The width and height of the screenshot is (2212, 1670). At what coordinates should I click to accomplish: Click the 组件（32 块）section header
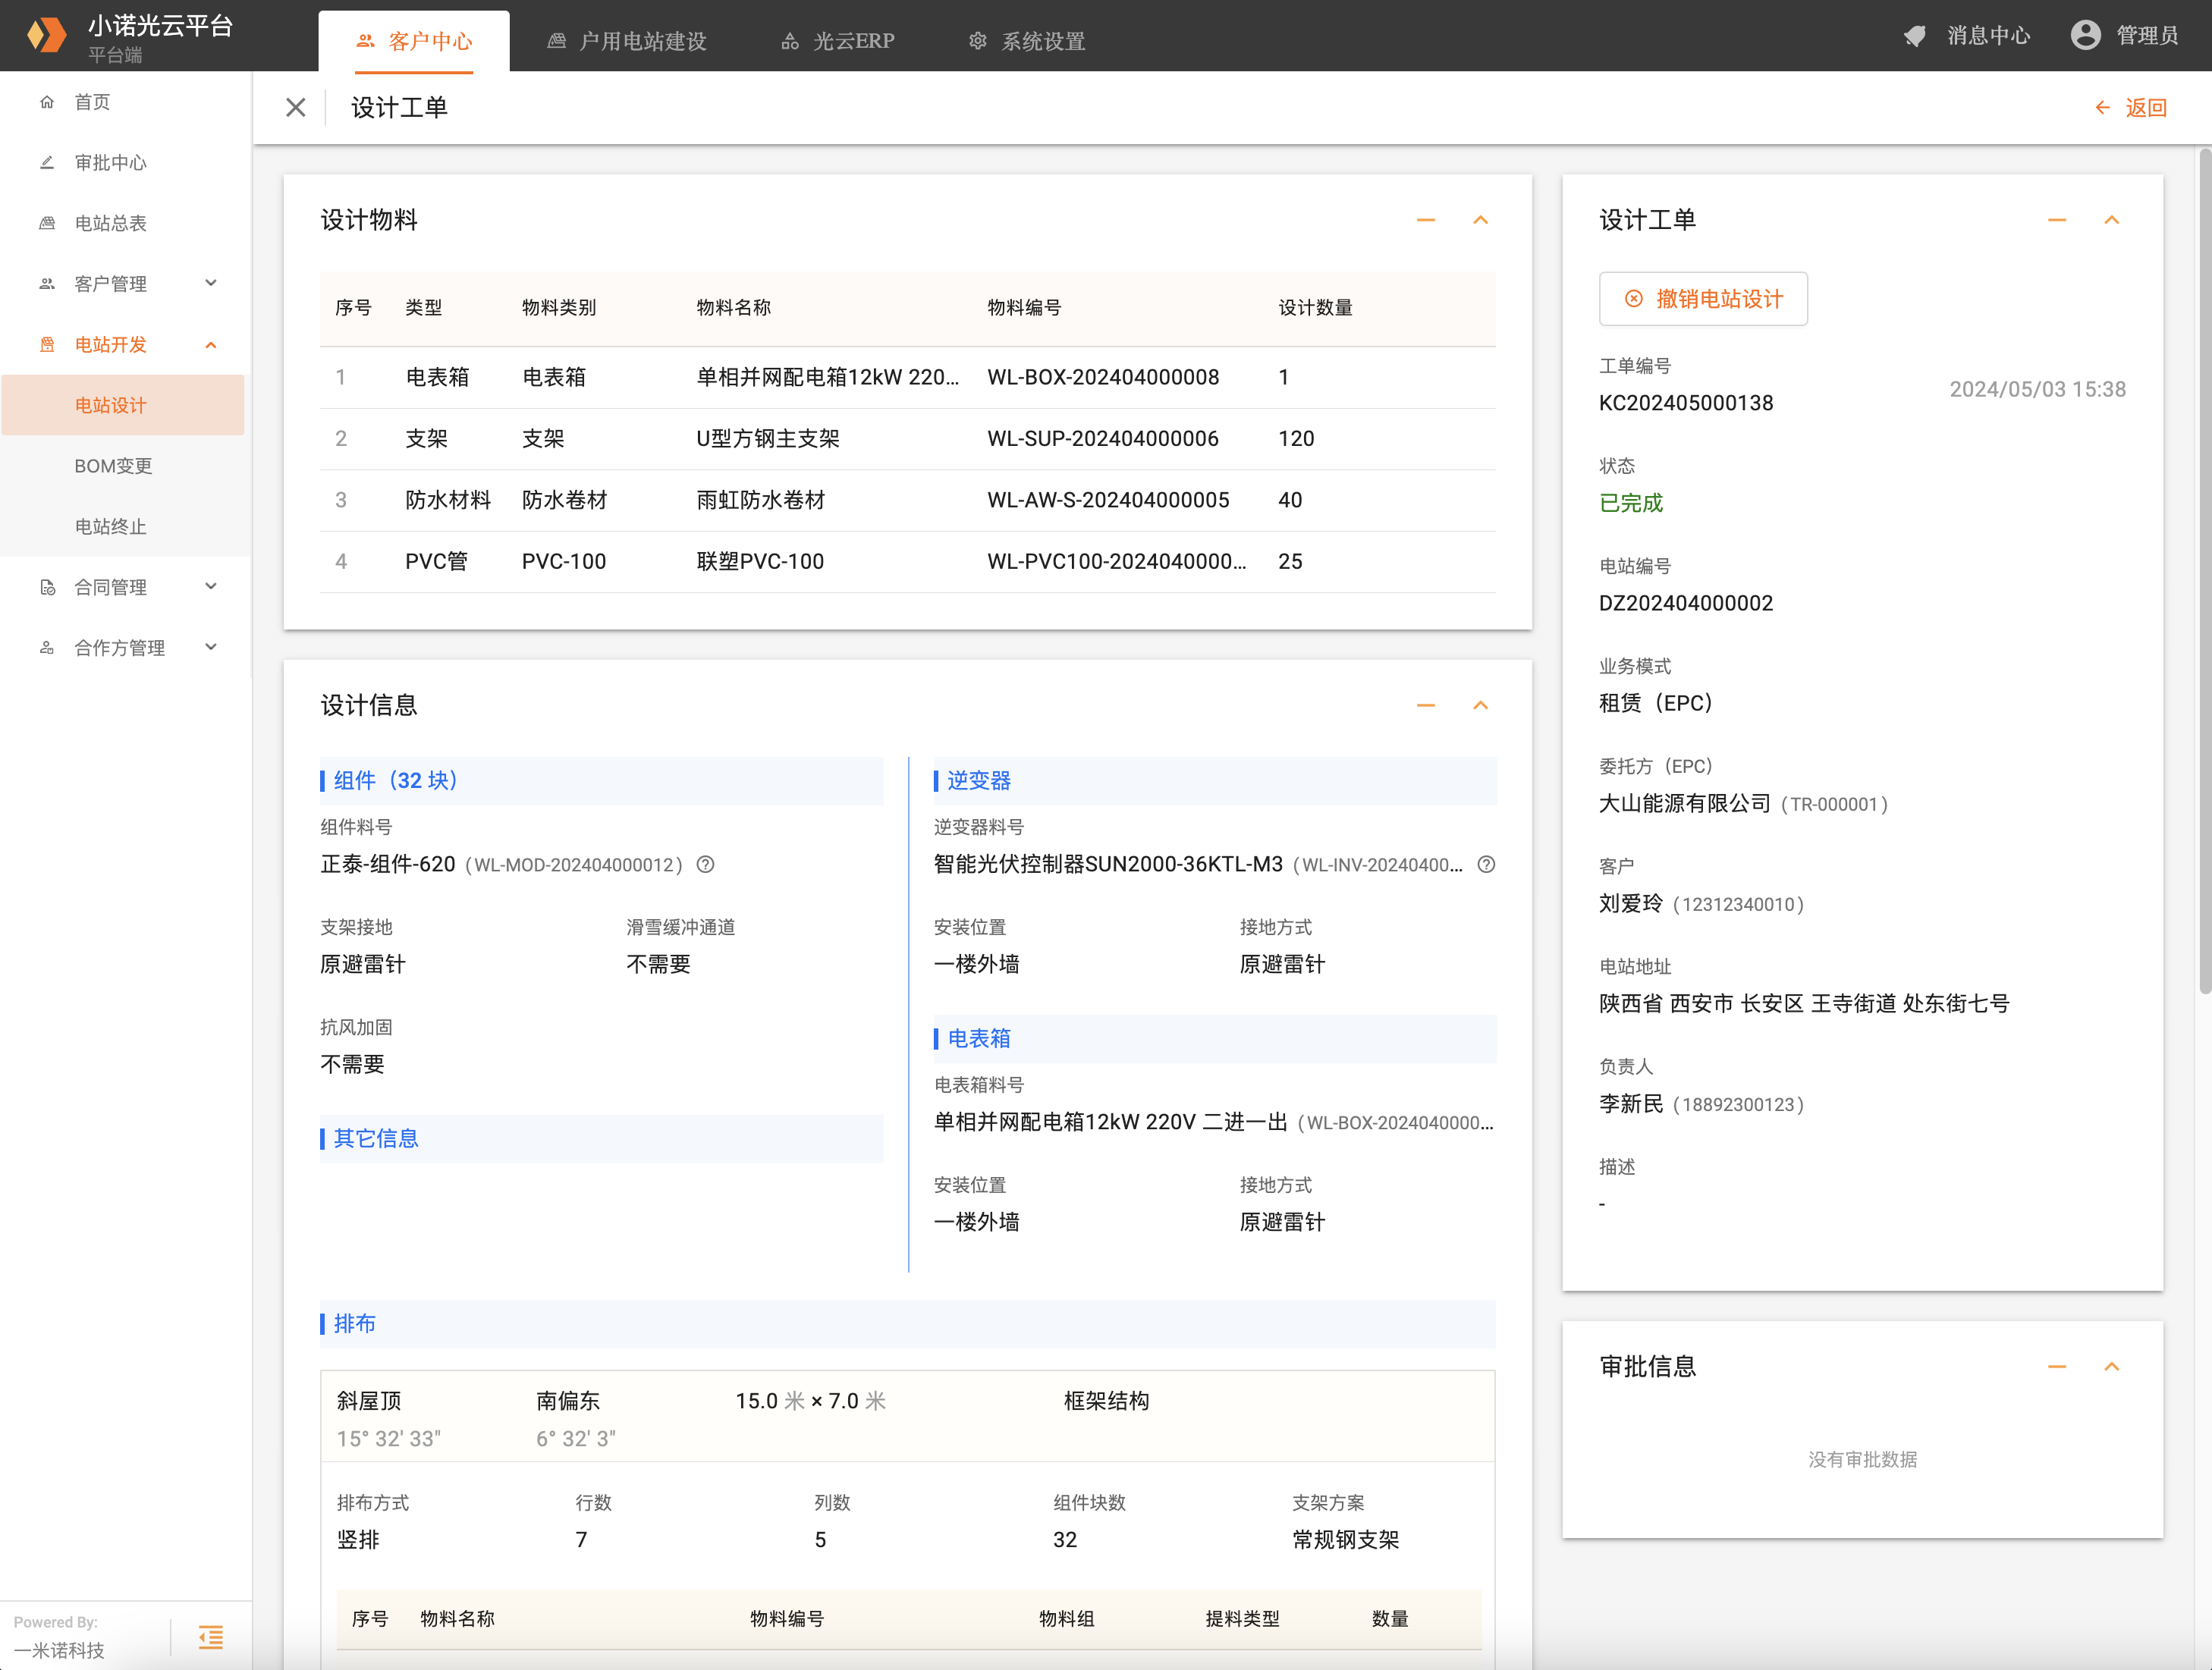tap(601, 780)
